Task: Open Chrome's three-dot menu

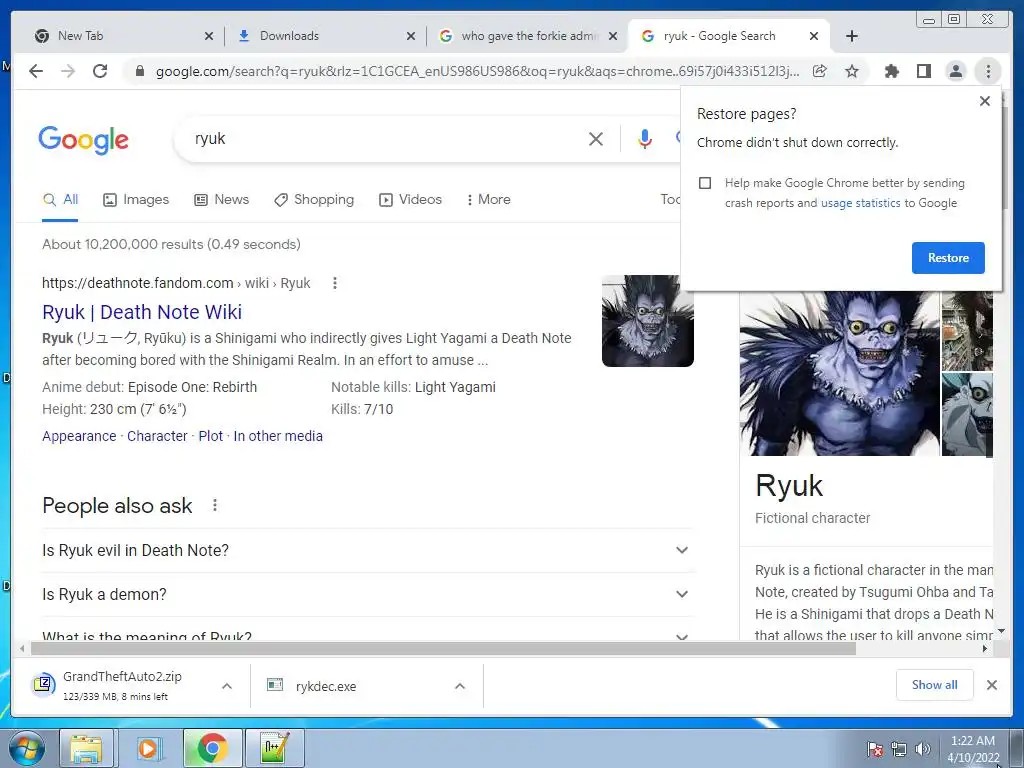Action: pos(988,71)
